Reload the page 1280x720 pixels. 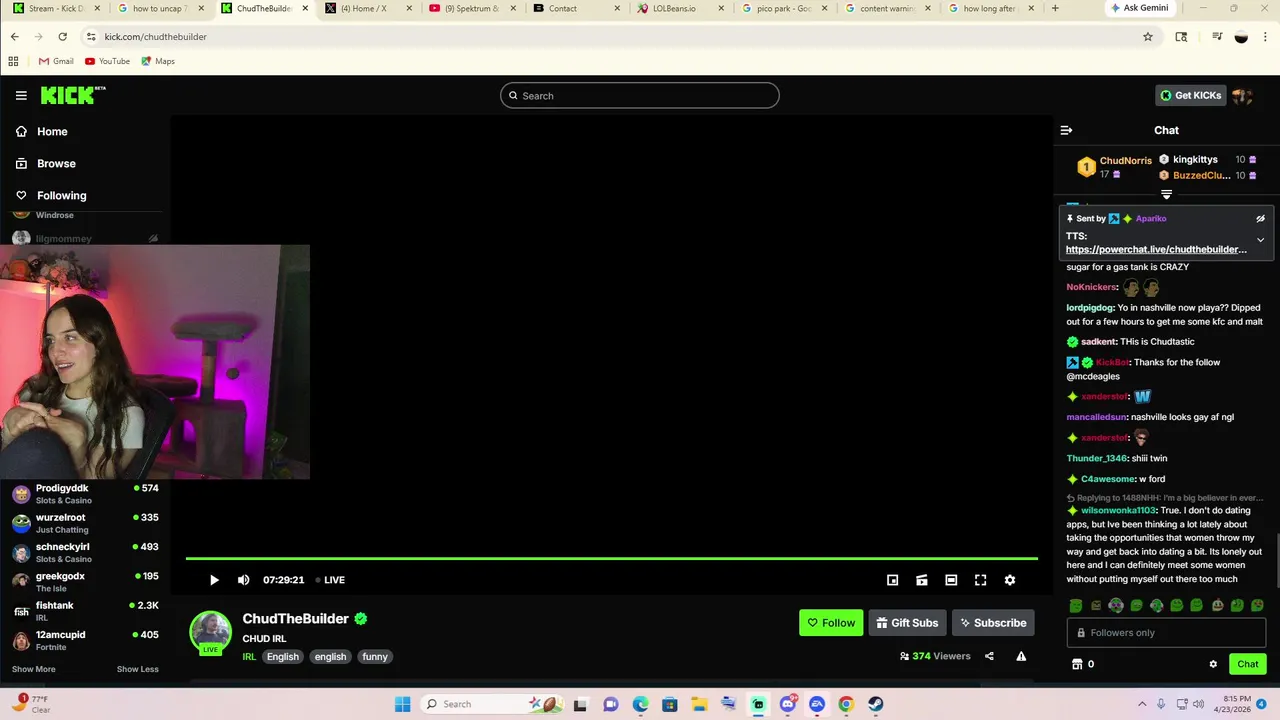62,37
